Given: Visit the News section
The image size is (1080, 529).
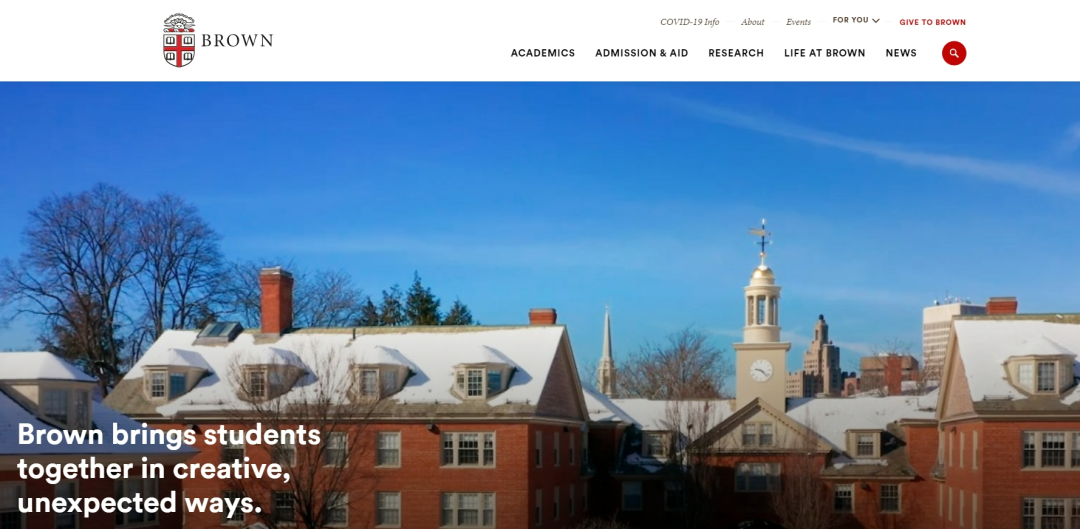Looking at the screenshot, I should coord(901,53).
